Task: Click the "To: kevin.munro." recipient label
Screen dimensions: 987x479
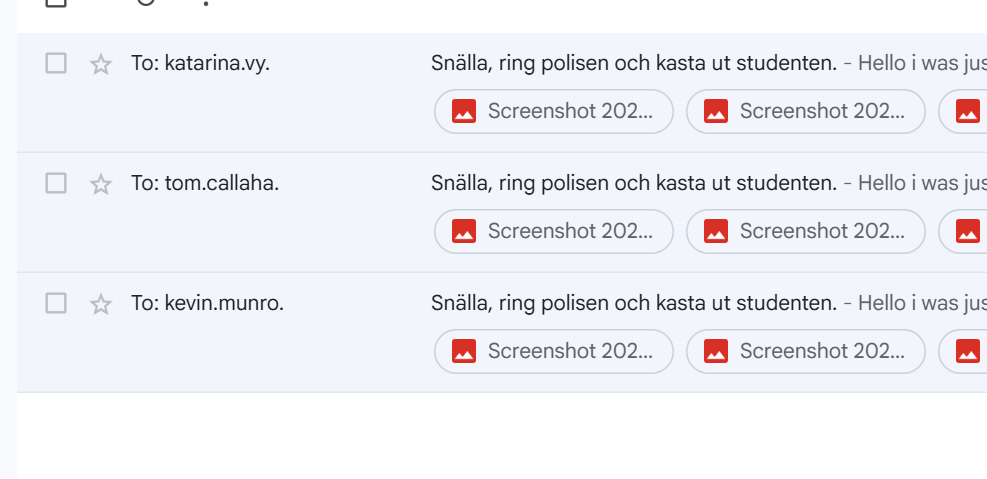Action: tap(207, 303)
